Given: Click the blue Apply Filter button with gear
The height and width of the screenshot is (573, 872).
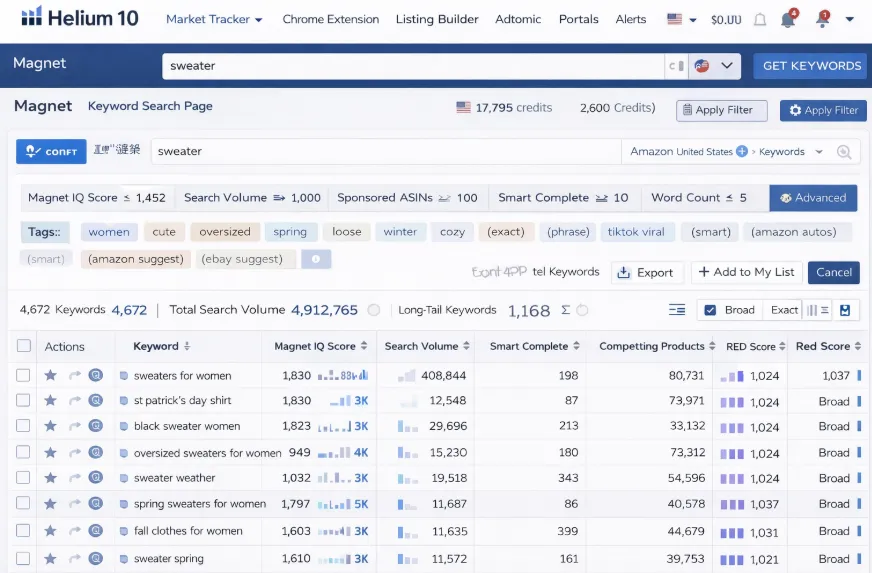Looking at the screenshot, I should (823, 110).
